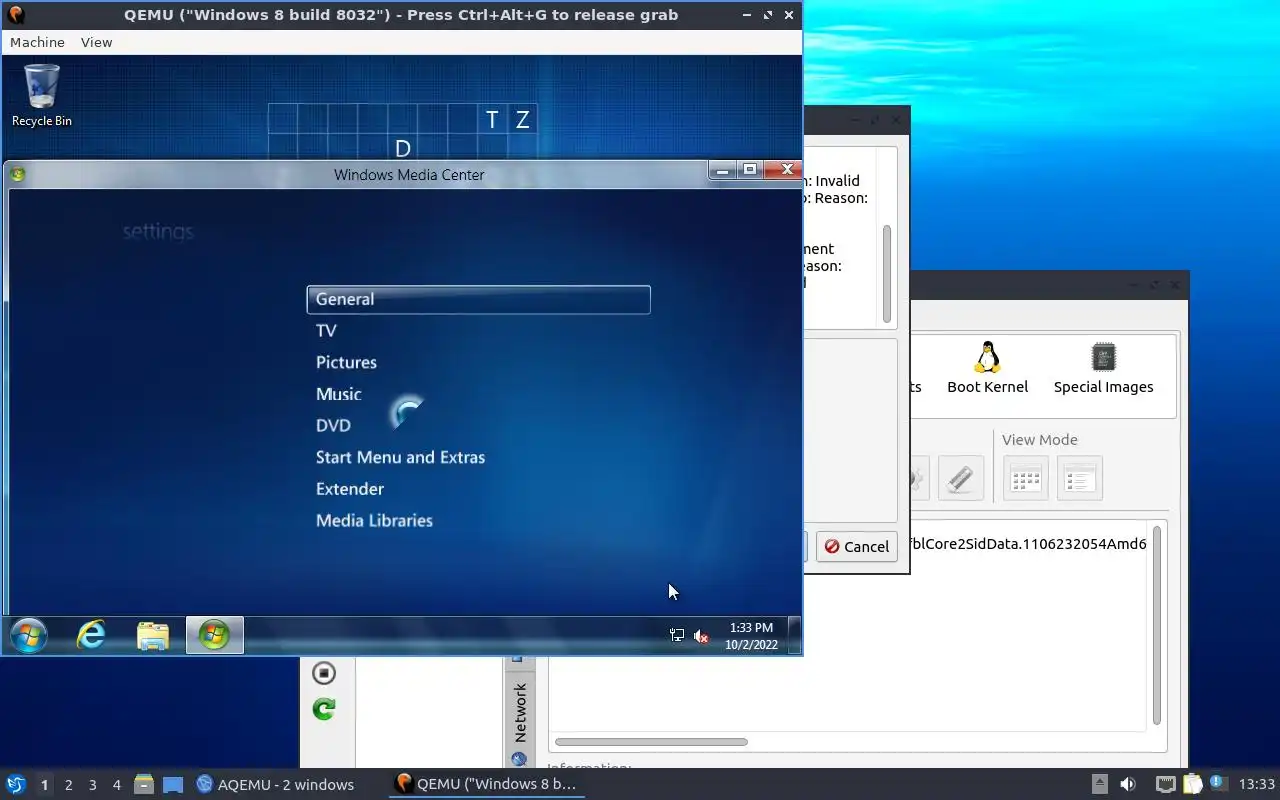Open the host system menu launcher

(x=15, y=784)
